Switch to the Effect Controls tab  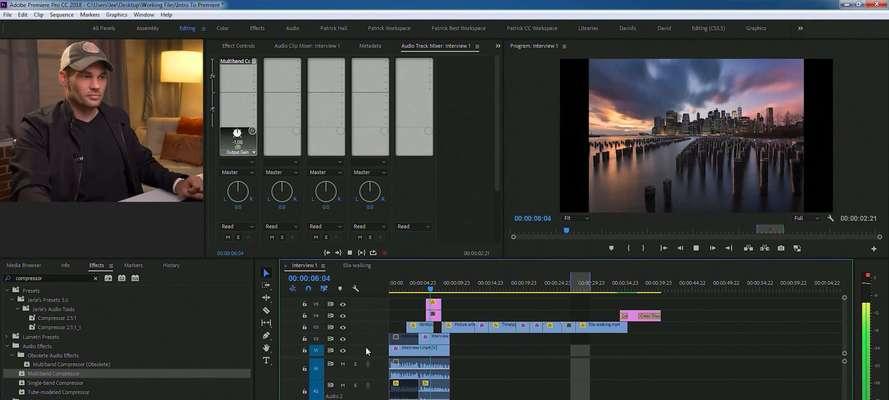pyautogui.click(x=238, y=46)
